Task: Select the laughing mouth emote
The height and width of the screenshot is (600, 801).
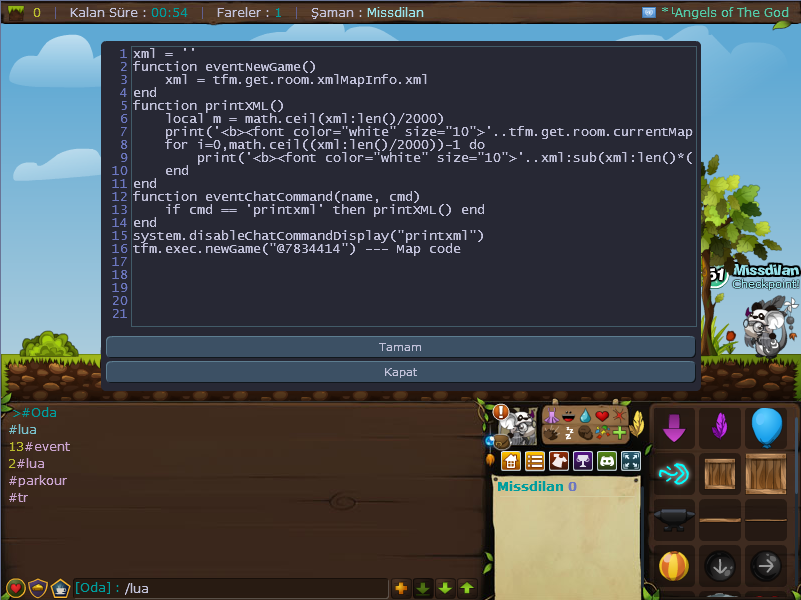Action: coord(568,416)
